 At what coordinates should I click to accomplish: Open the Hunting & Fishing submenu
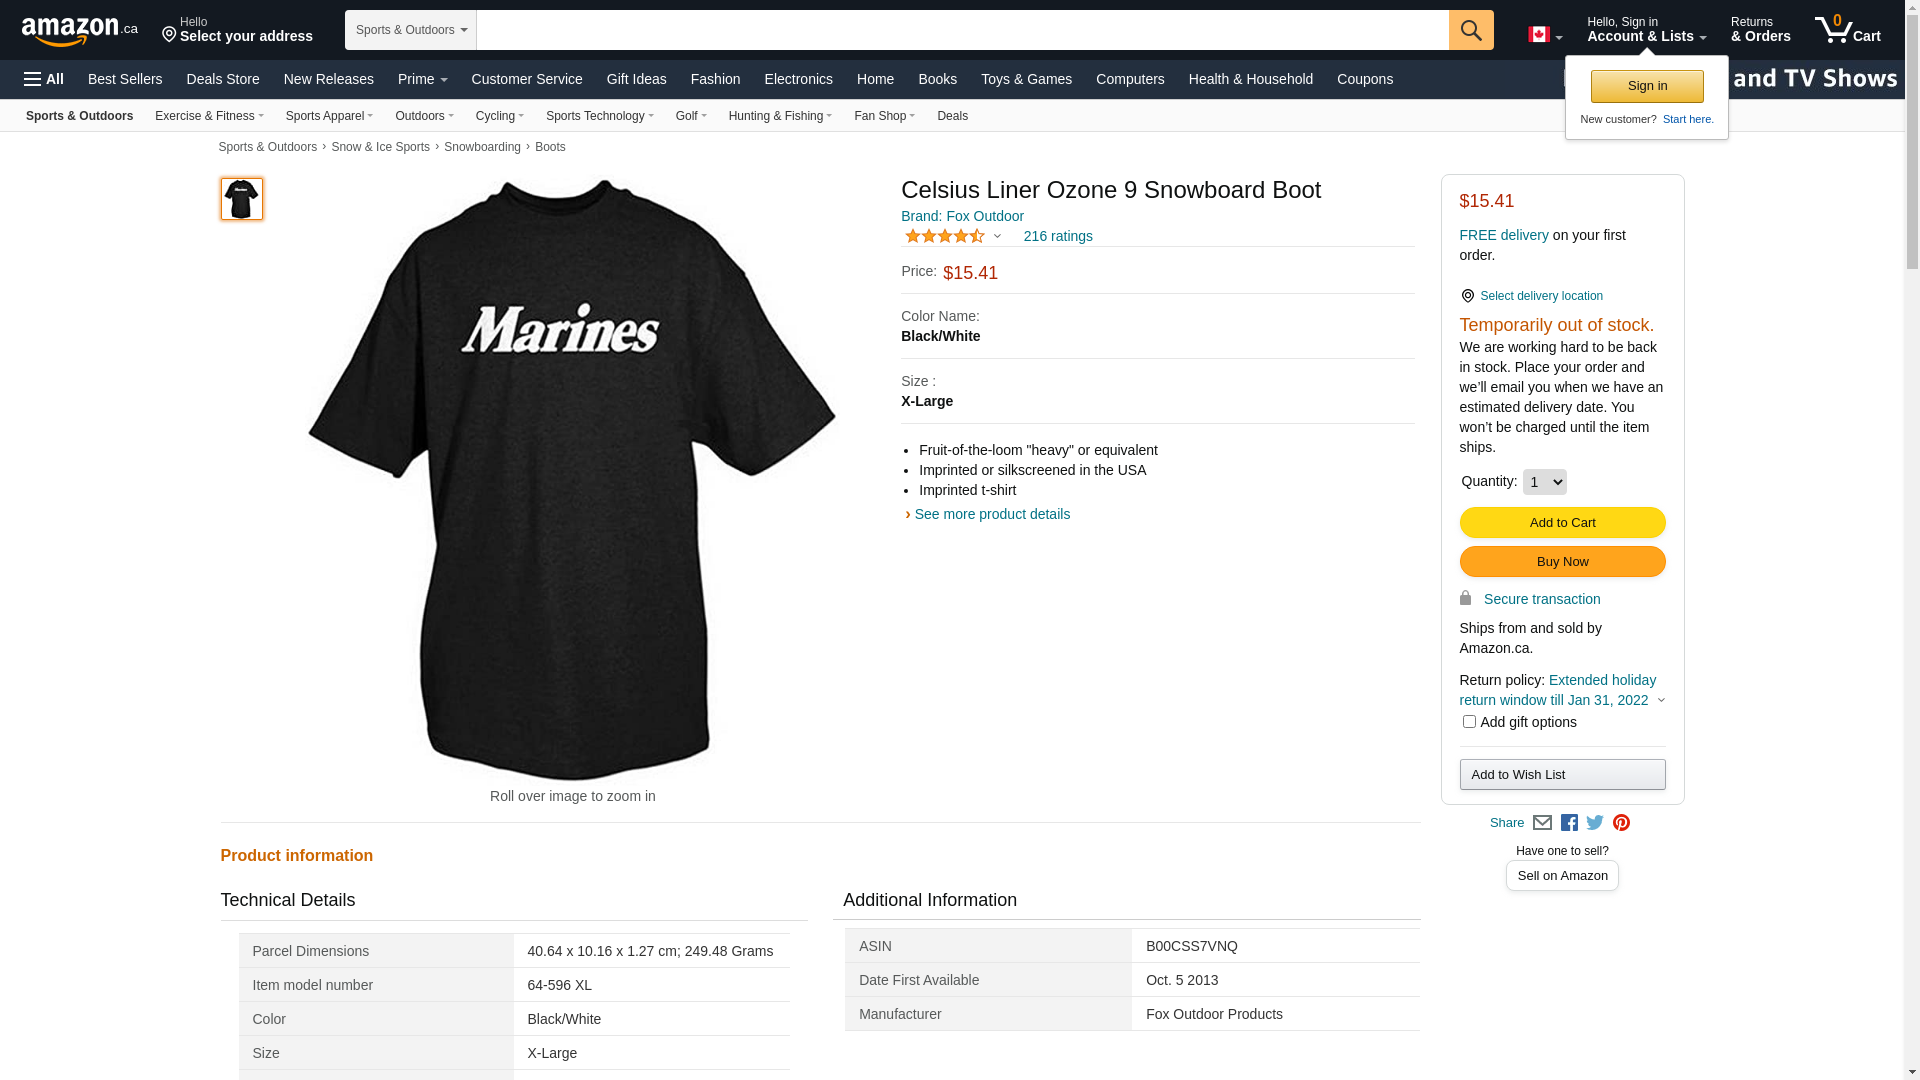[x=780, y=116]
